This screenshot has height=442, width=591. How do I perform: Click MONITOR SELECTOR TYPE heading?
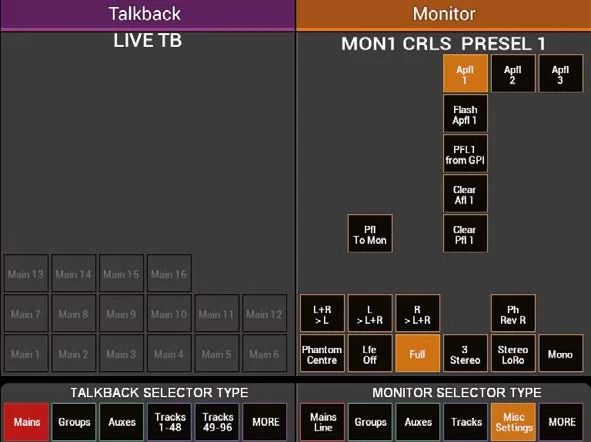coord(457,393)
